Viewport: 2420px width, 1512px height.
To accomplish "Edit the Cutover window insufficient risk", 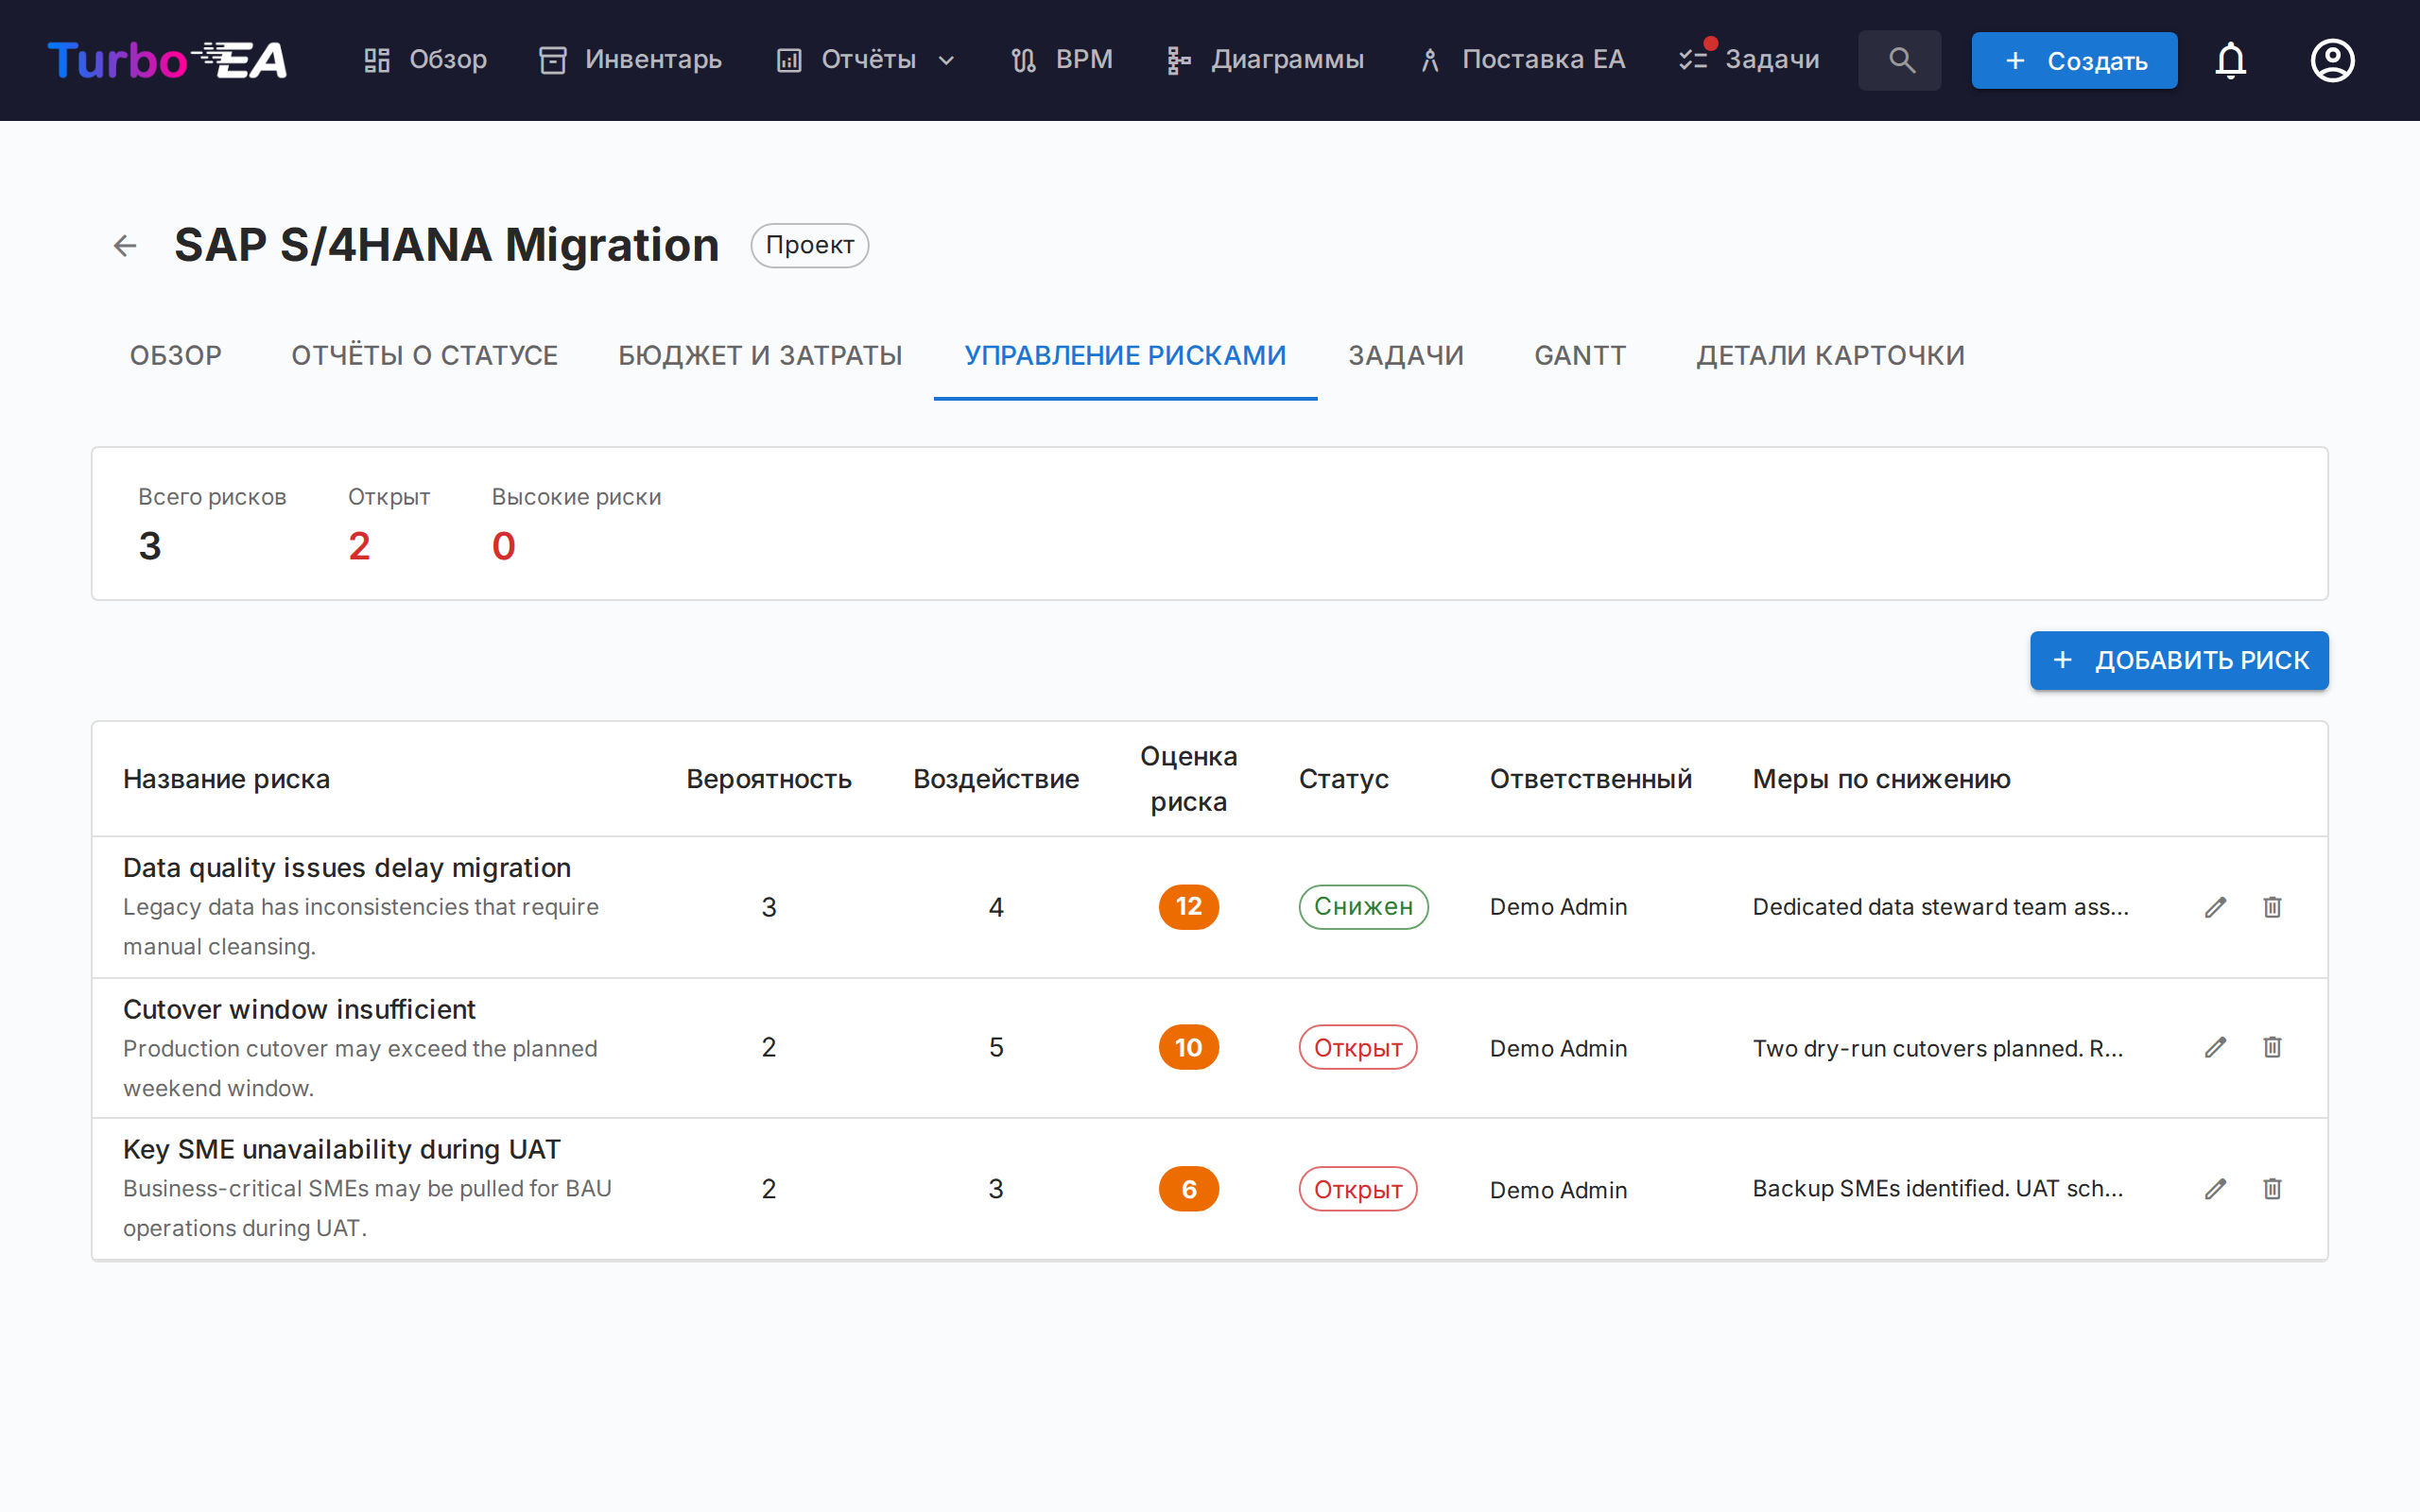I will pos(2215,1047).
